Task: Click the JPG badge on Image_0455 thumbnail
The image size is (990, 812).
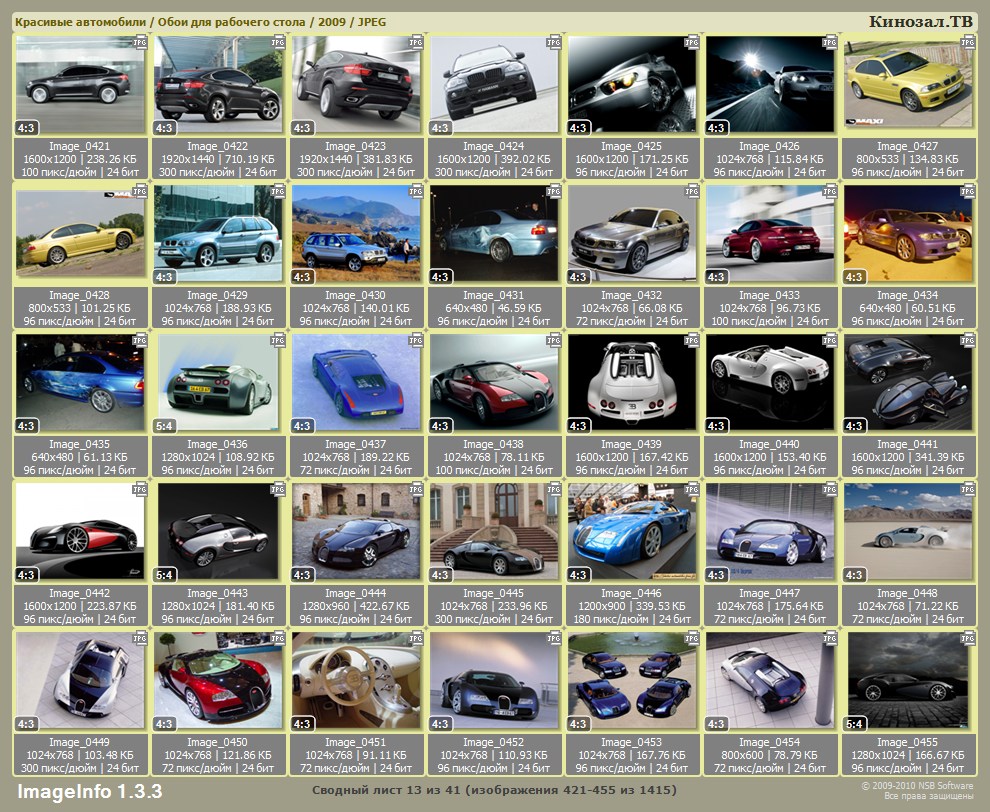Action: (x=967, y=638)
